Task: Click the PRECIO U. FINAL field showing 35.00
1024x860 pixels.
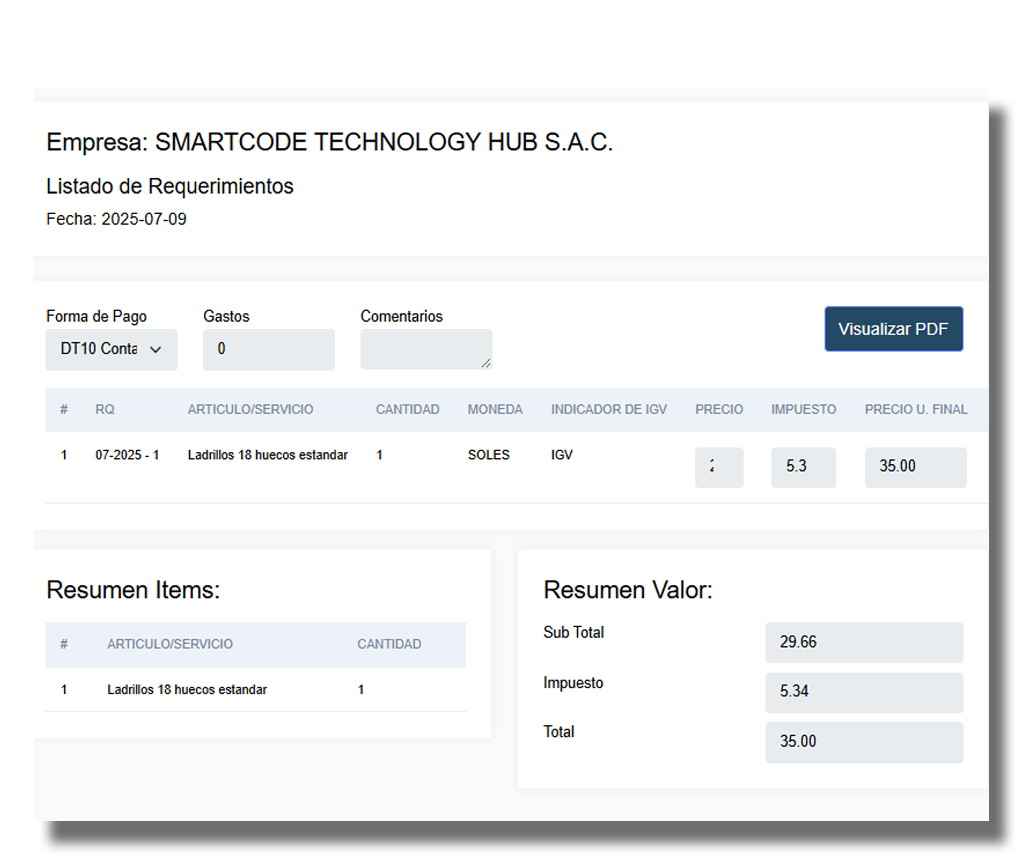Action: click(x=914, y=467)
